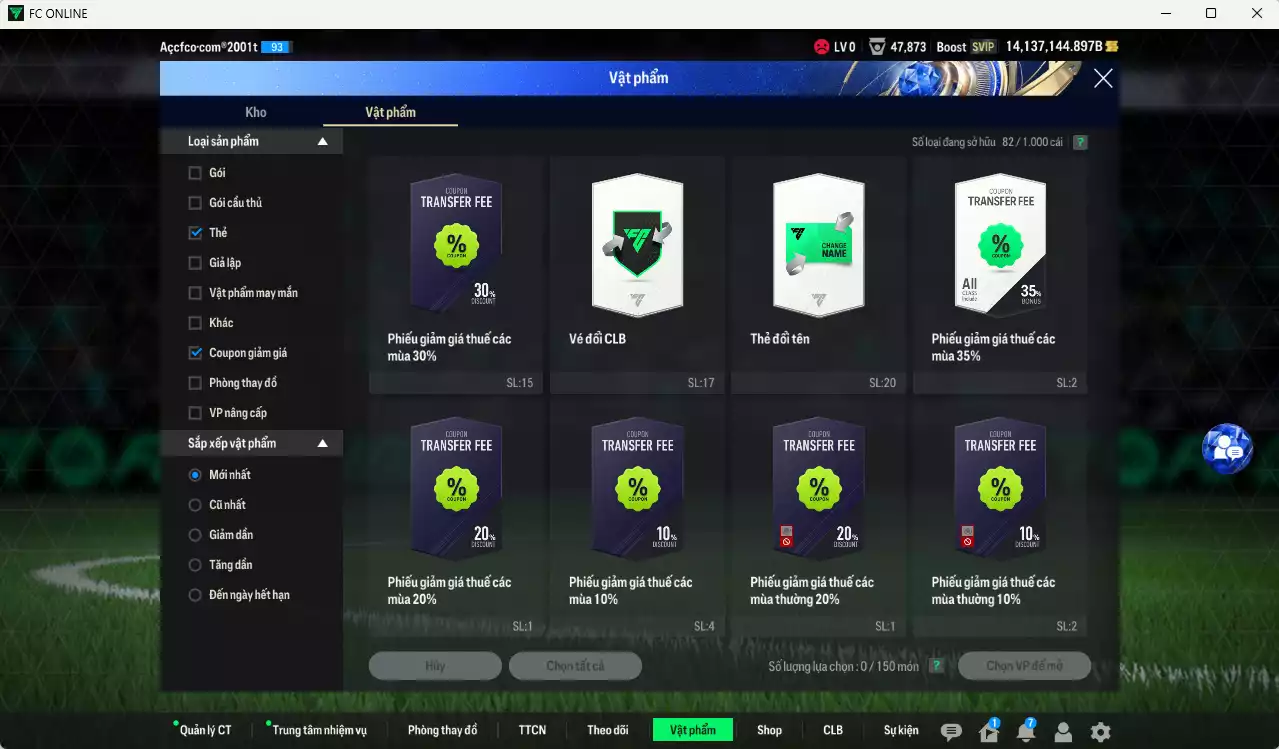1279x749 pixels.
Task: Collapse the Sắp xếp vật phẩm section
Action: tap(322, 443)
